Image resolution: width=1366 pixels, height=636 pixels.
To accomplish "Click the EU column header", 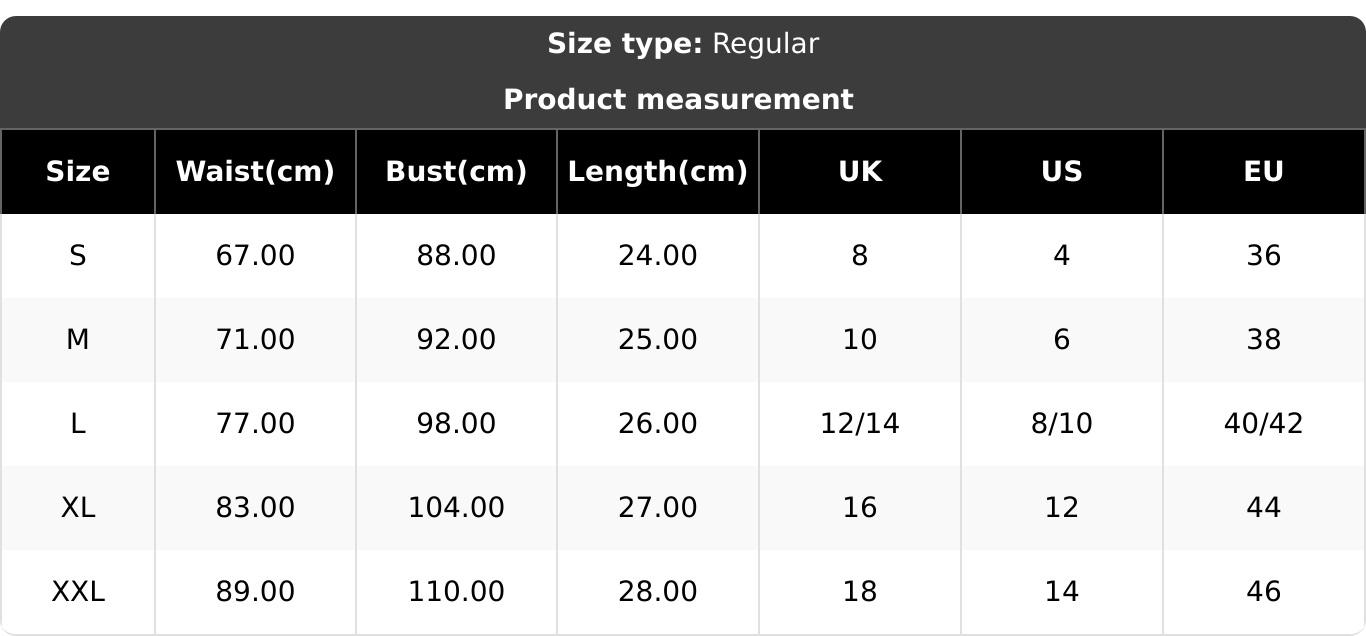I will (x=1264, y=172).
